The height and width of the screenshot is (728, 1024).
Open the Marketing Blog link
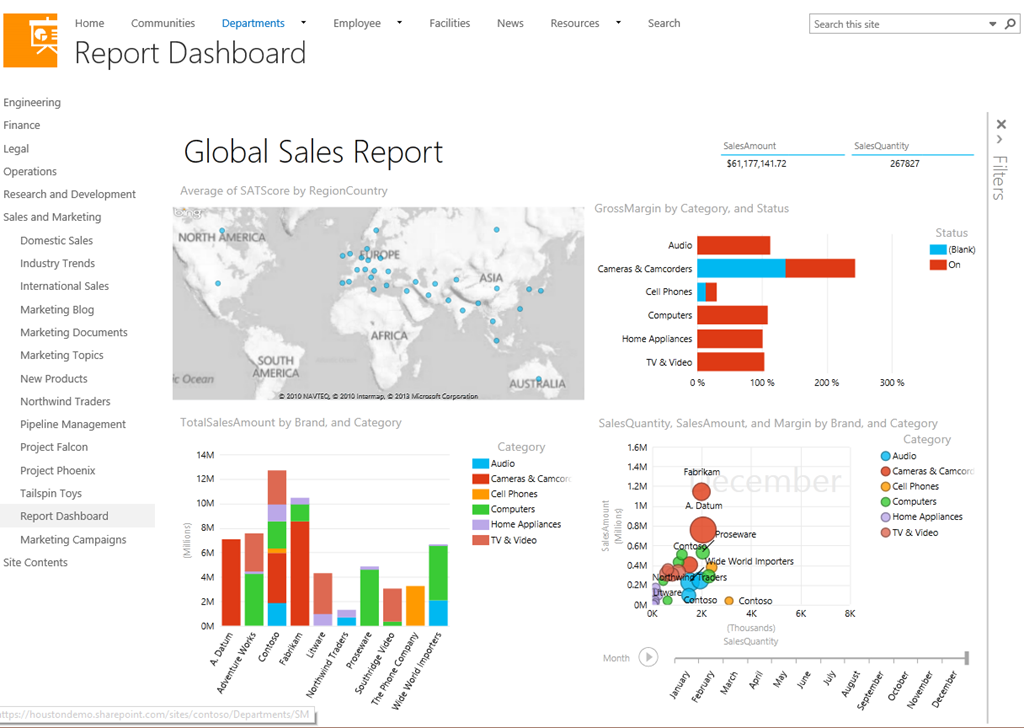click(57, 309)
